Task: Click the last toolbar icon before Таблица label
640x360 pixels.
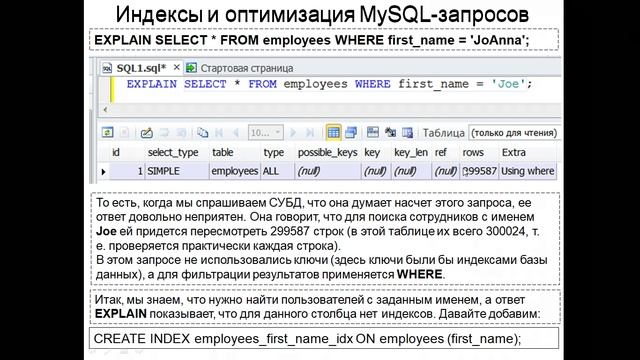Action: 407,132
